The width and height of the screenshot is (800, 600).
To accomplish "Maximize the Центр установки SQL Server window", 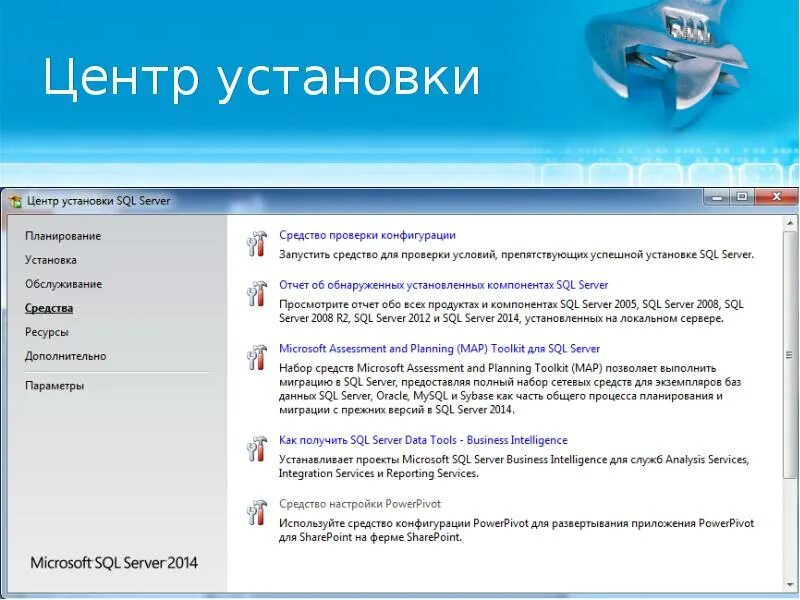I will [x=742, y=197].
